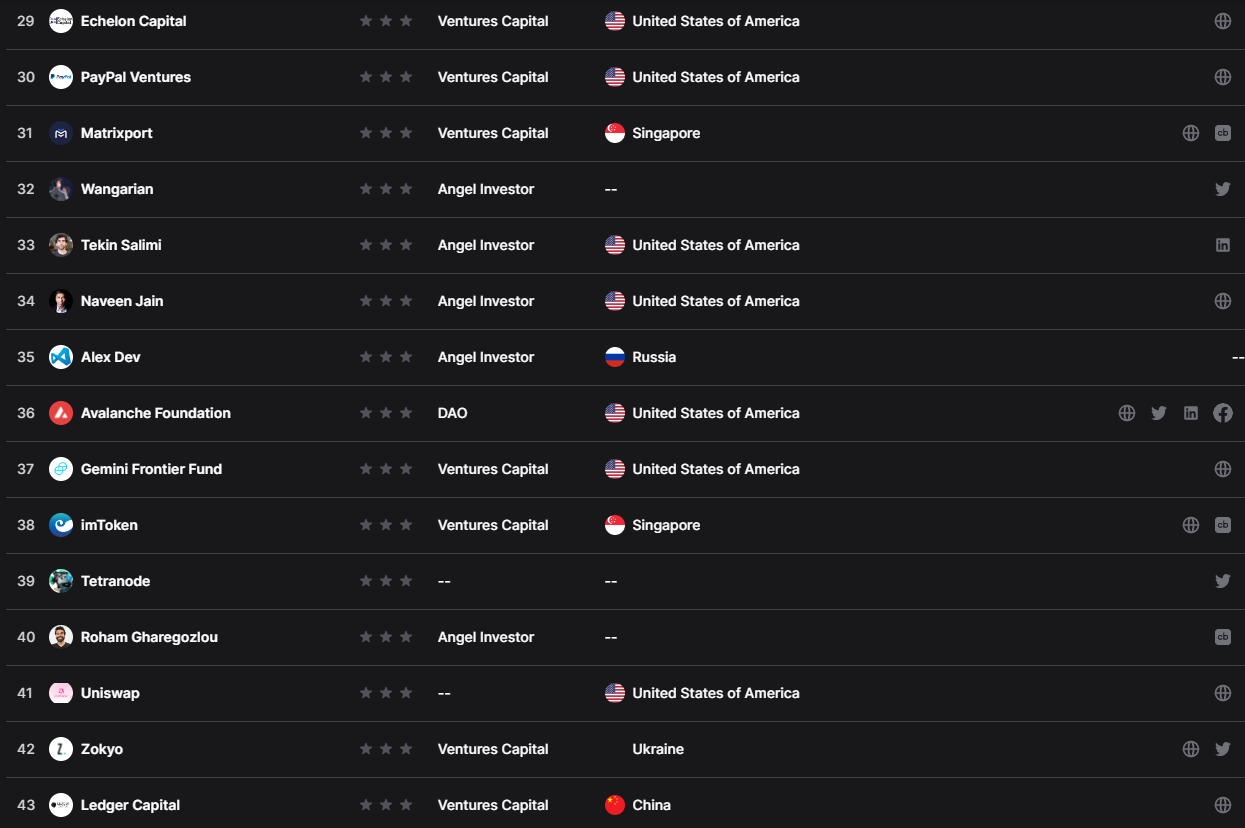Open Avalanche Foundation's Twitter profile icon
This screenshot has height=828, width=1245.
pos(1159,413)
